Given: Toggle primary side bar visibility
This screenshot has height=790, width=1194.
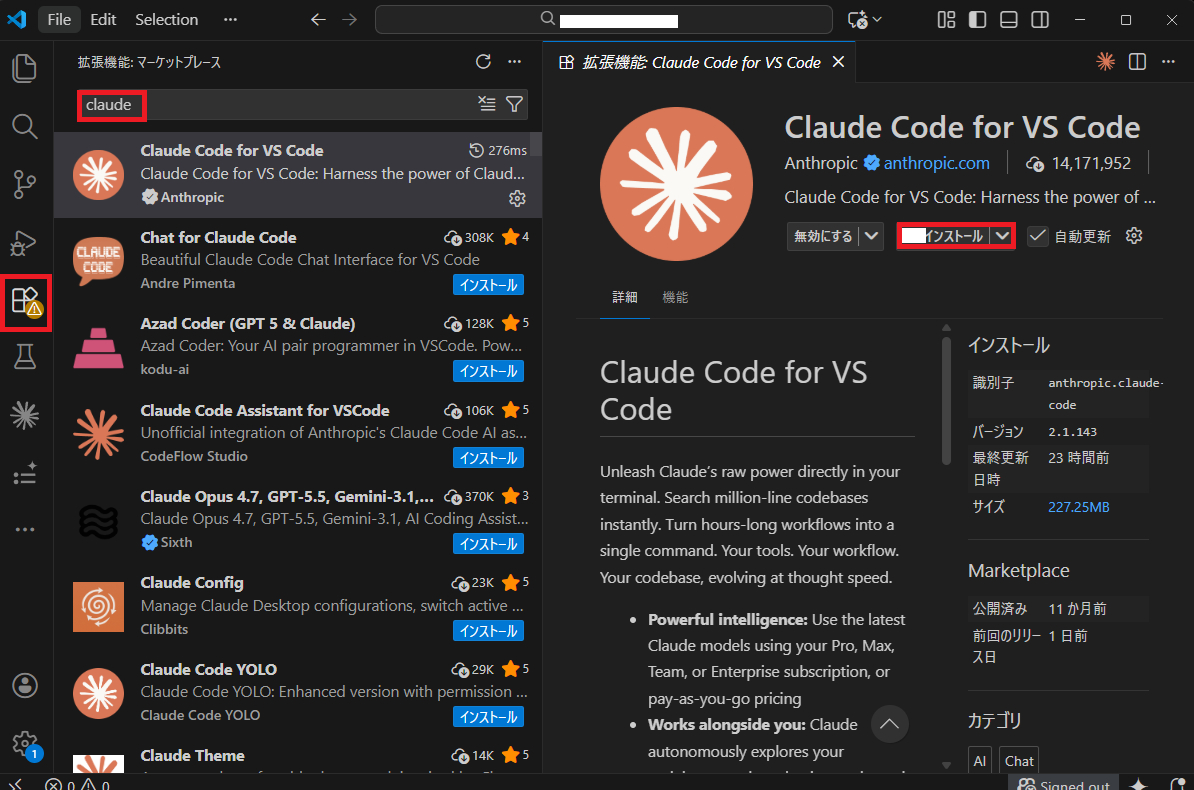Looking at the screenshot, I should [978, 20].
